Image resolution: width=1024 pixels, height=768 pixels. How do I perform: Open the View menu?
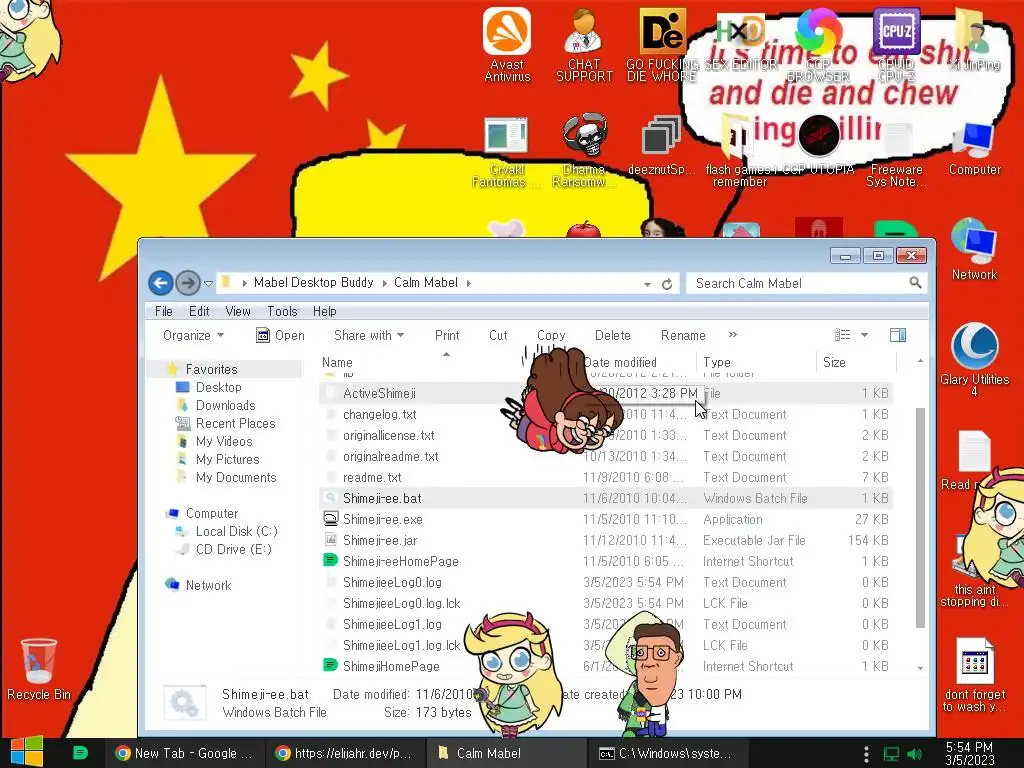pyautogui.click(x=238, y=311)
